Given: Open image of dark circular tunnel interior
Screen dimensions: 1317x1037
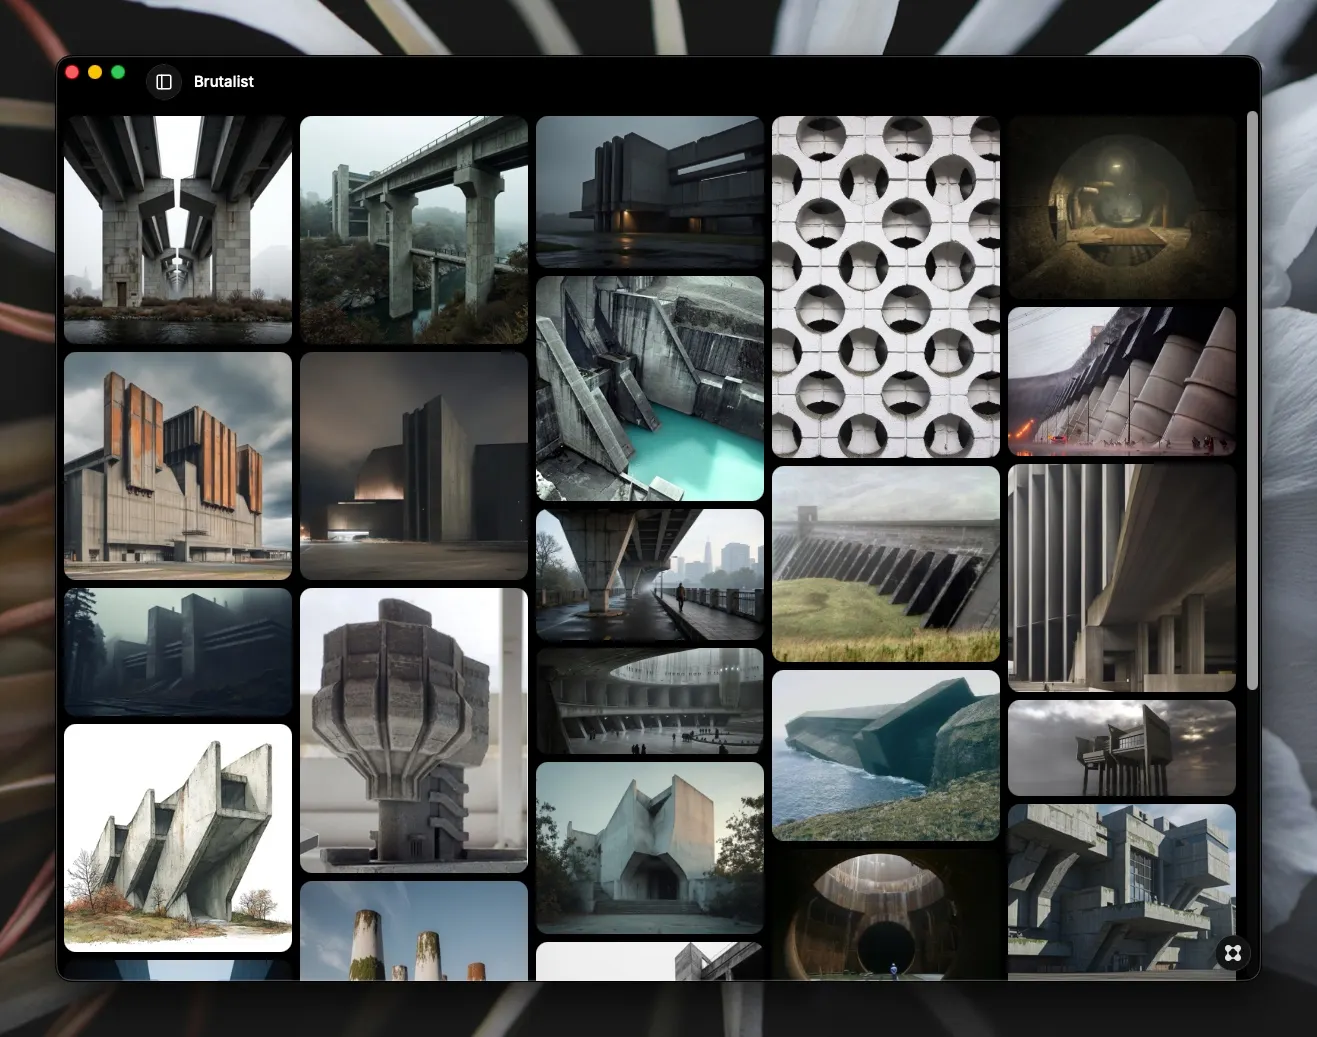Looking at the screenshot, I should [1122, 207].
